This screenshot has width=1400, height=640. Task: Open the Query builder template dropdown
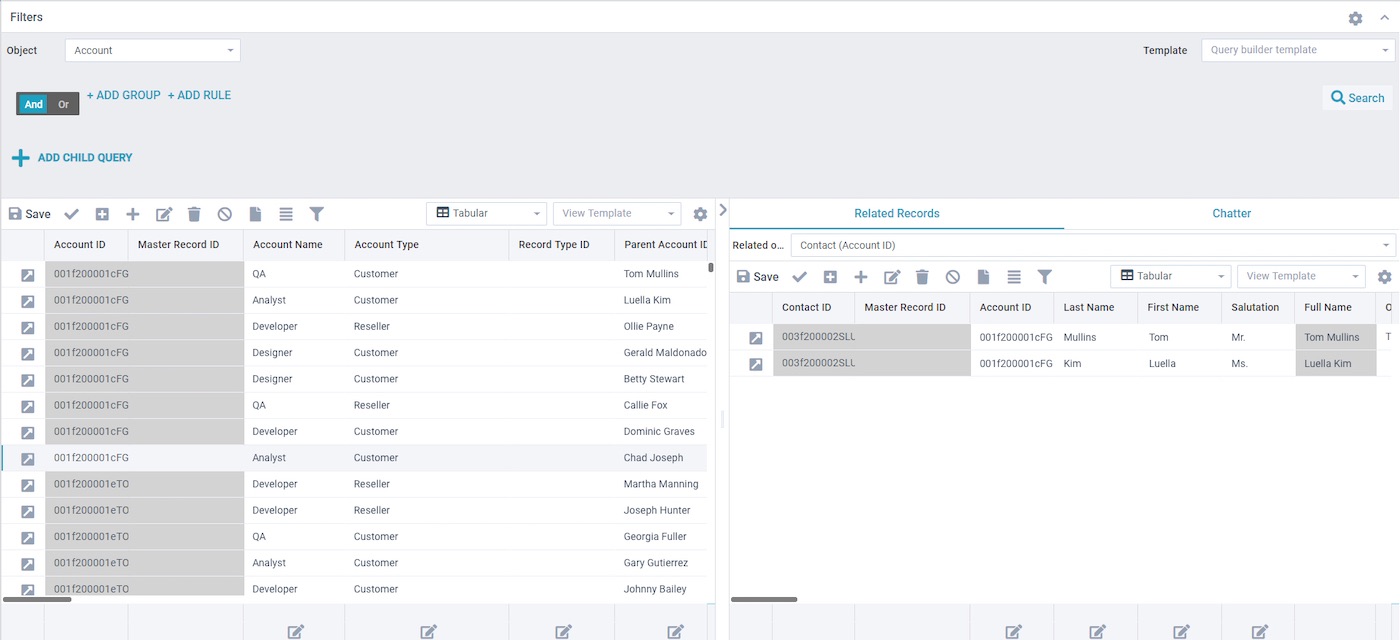(x=1297, y=50)
